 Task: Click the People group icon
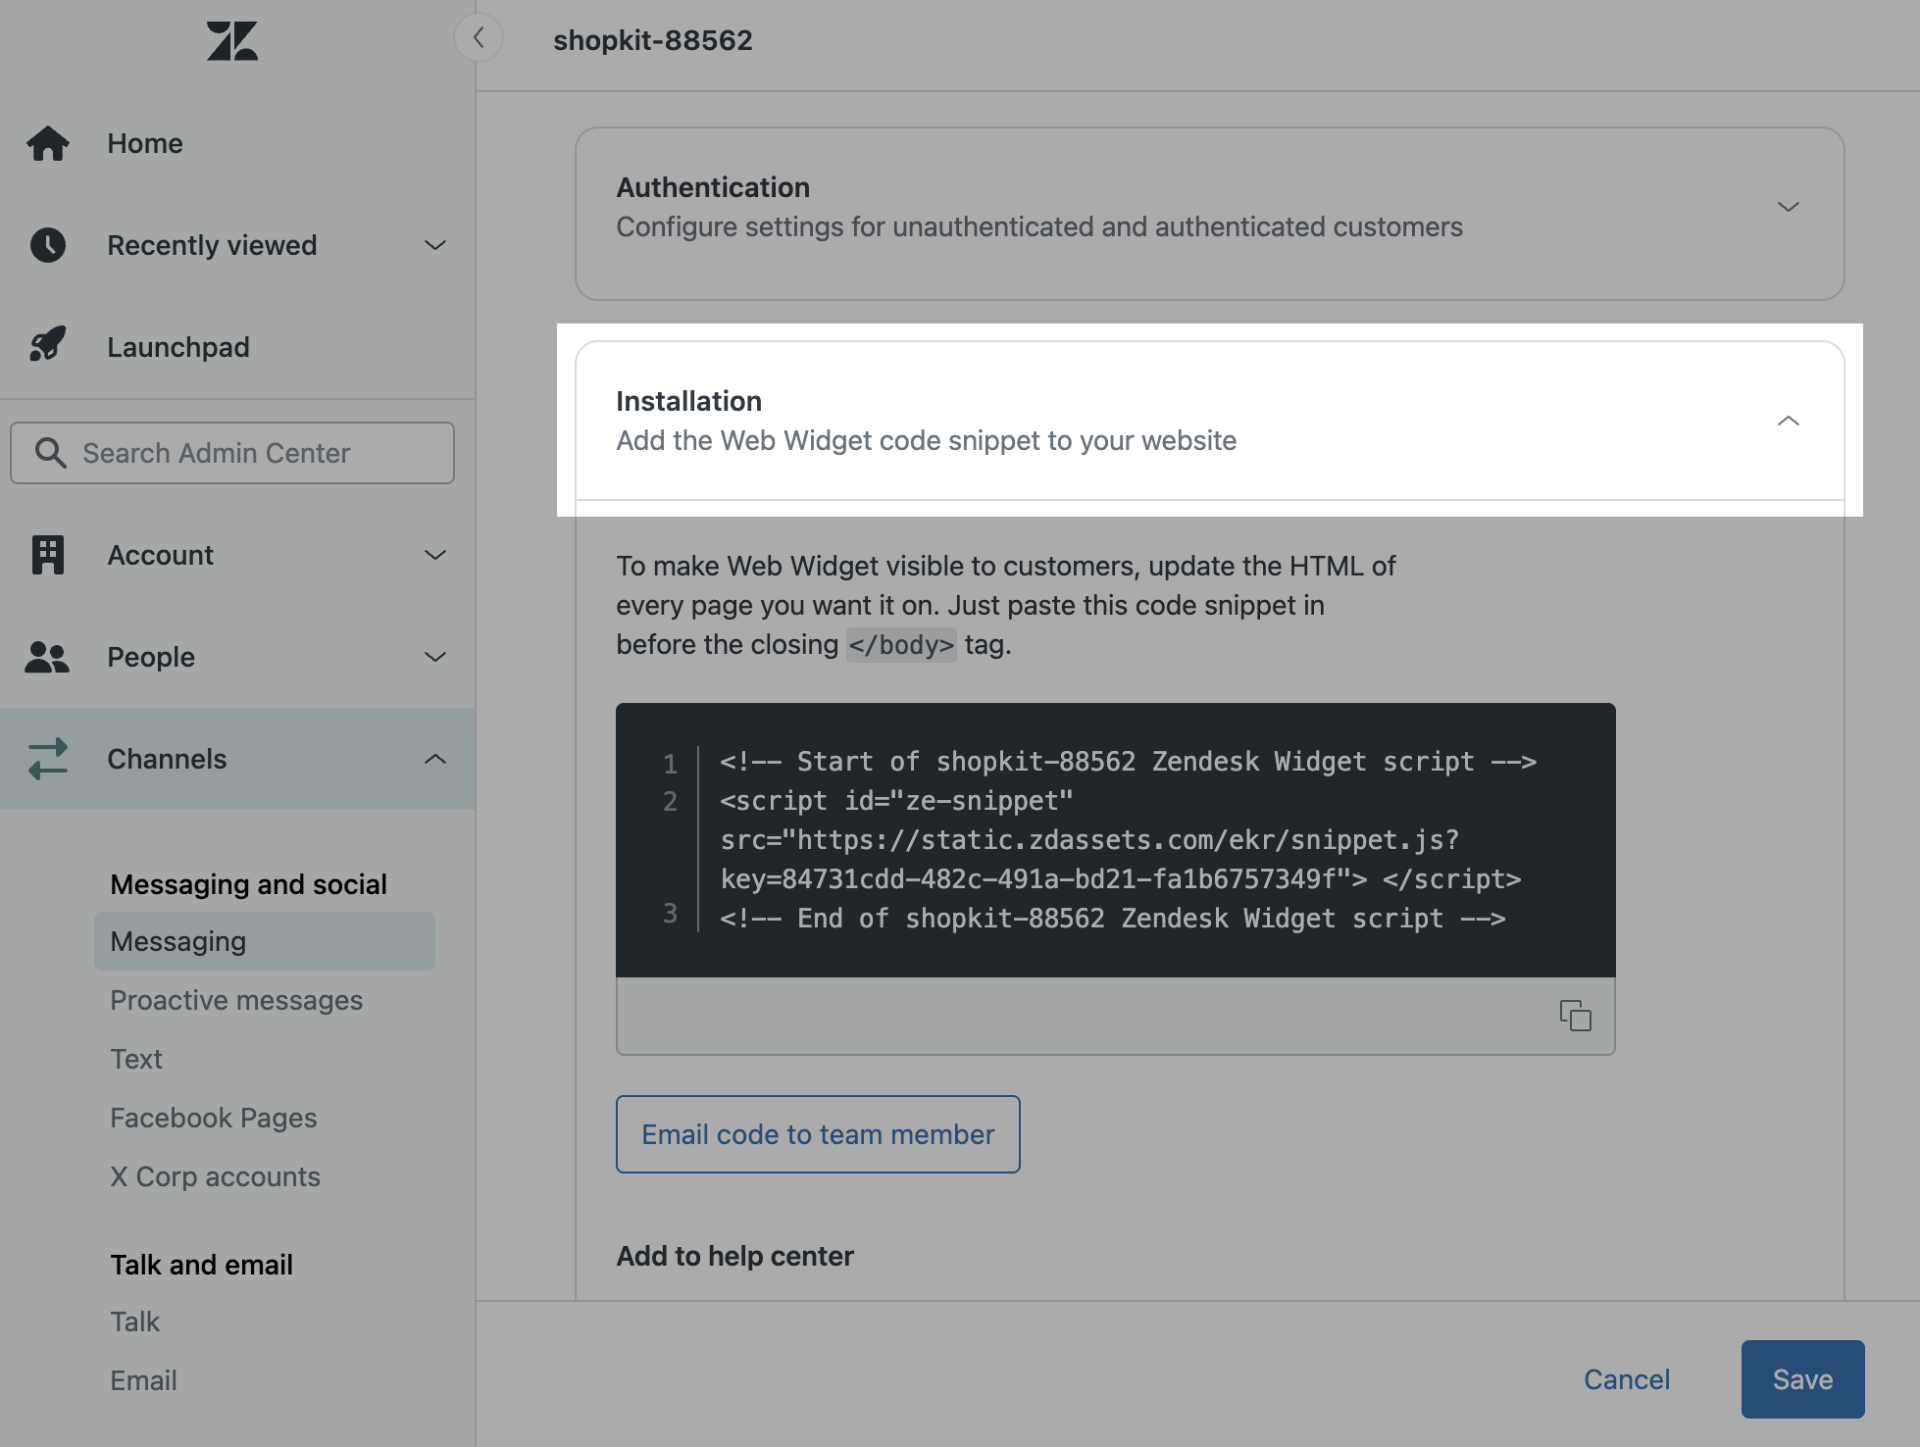47,657
